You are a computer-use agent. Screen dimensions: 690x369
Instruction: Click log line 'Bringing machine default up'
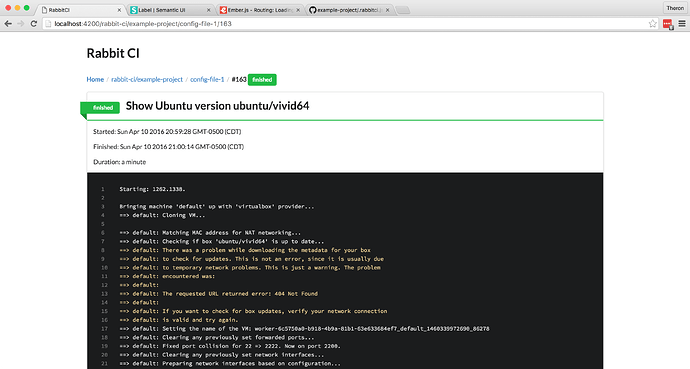[x=217, y=206]
